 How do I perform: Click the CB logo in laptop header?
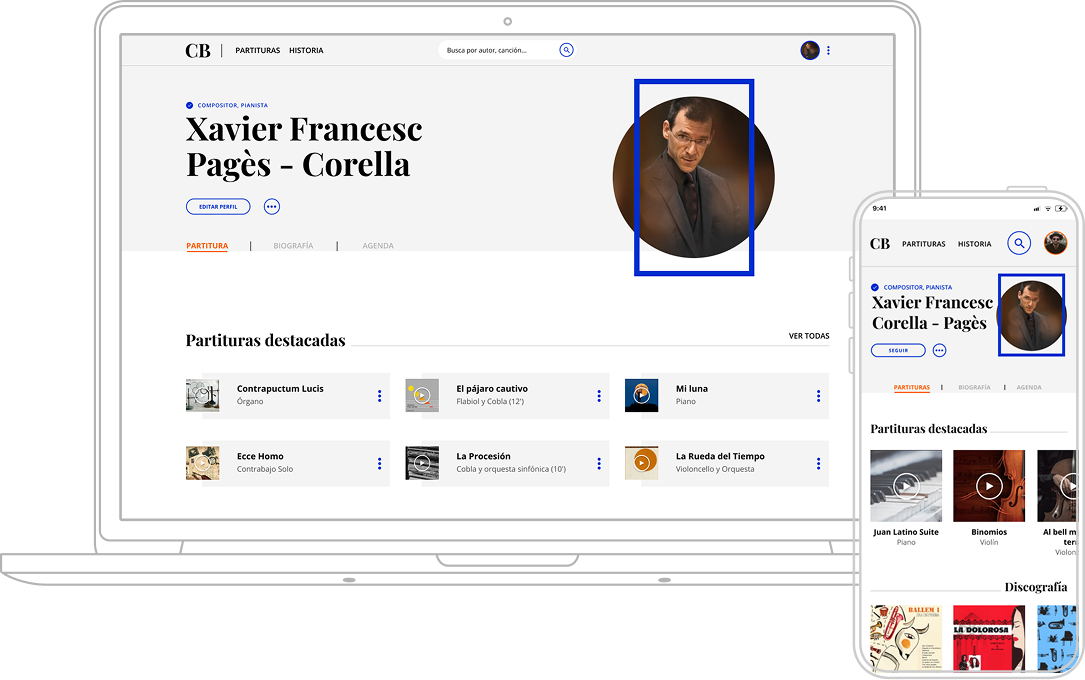point(198,50)
